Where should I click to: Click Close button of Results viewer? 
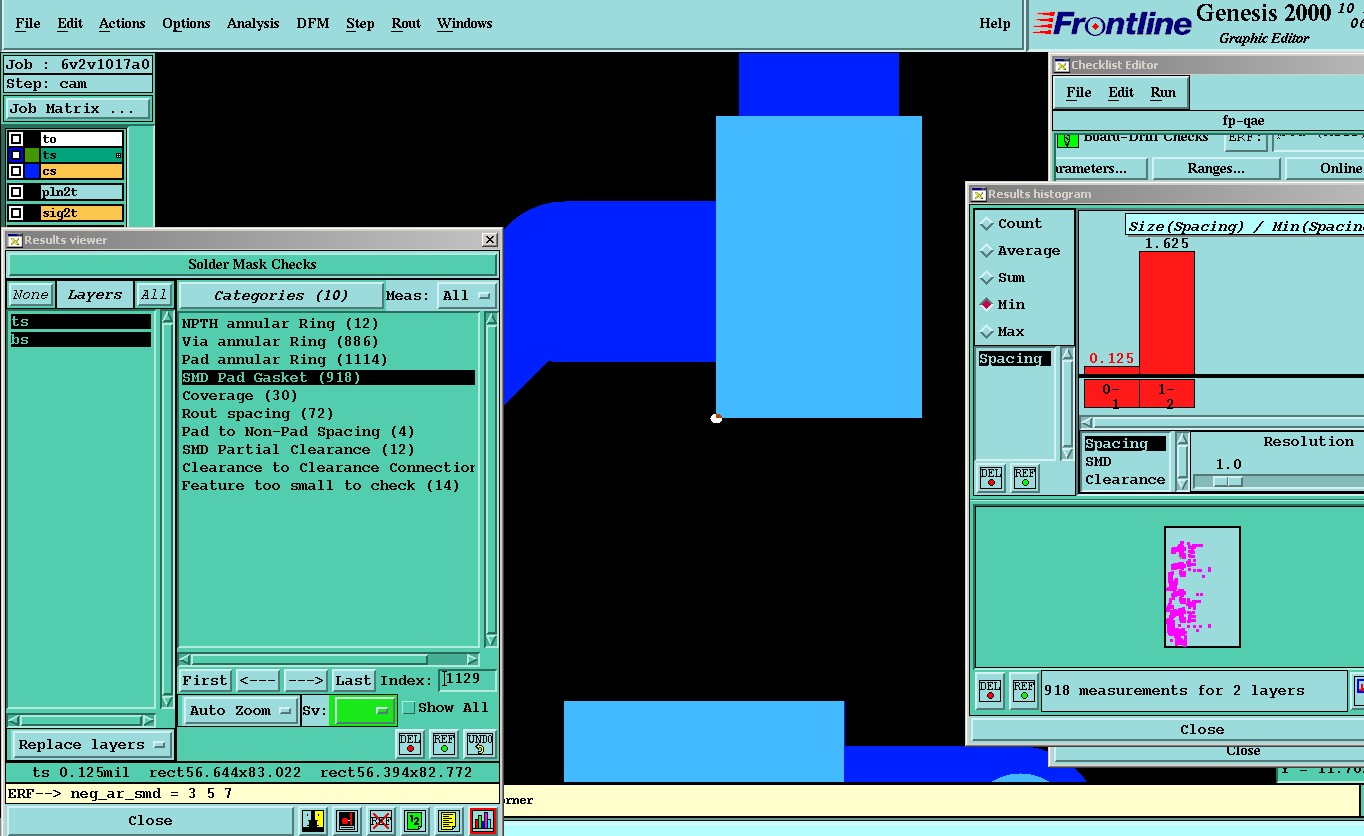pos(150,821)
